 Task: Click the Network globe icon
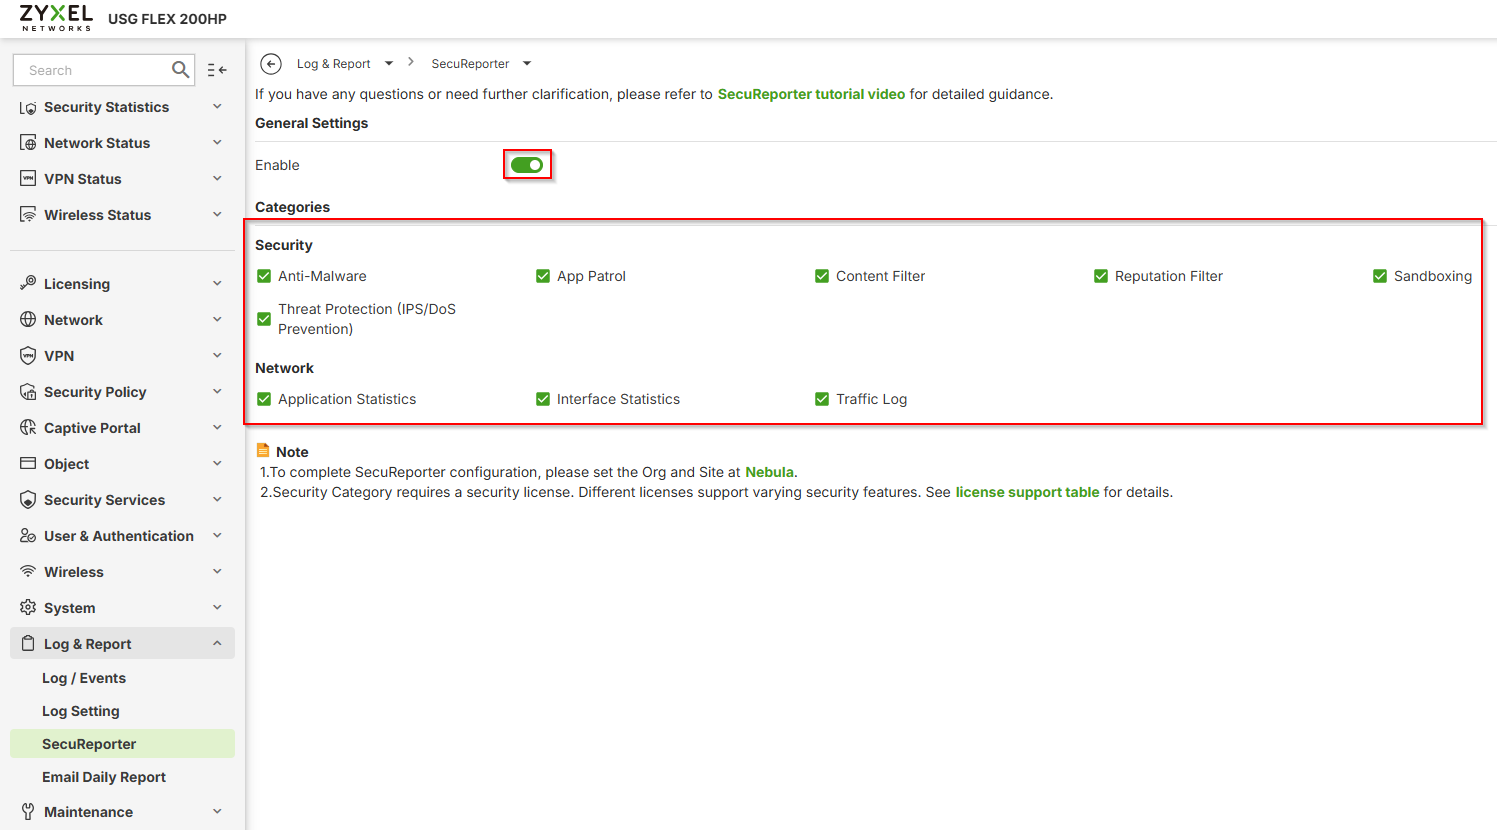coord(28,320)
